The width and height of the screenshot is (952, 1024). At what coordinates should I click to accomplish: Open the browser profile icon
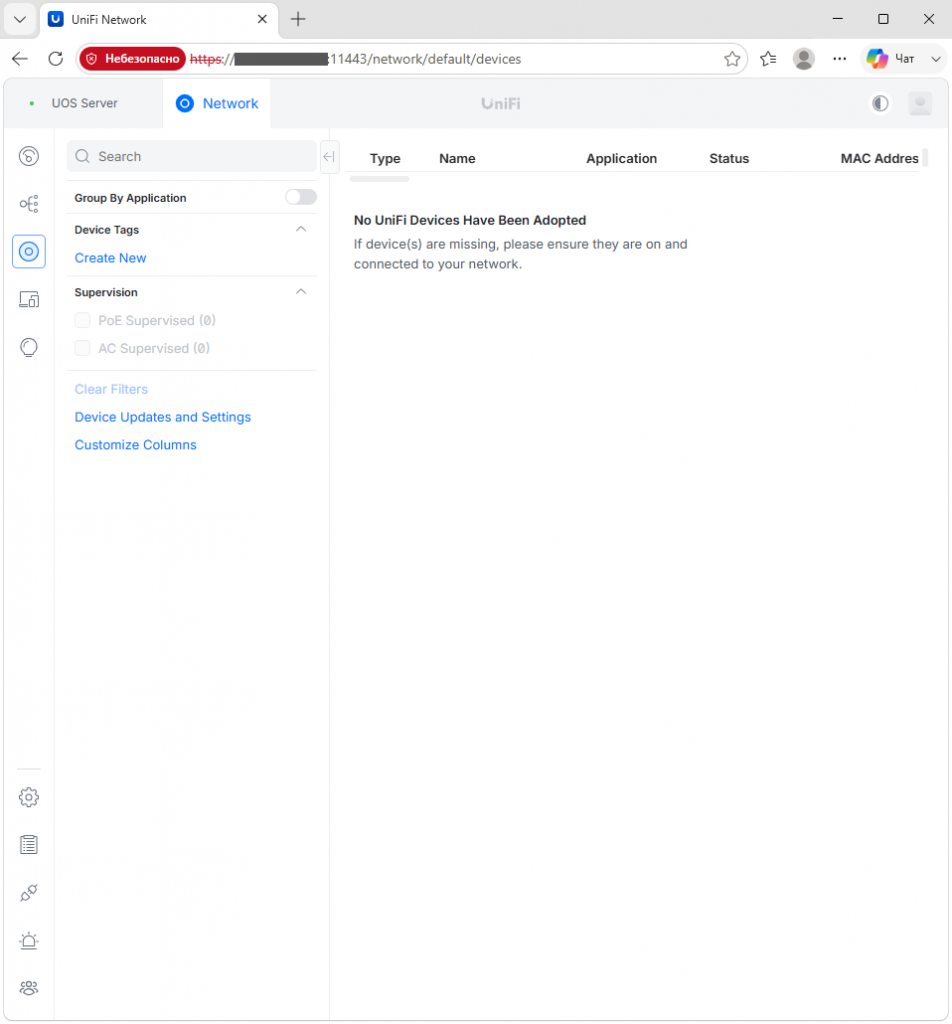point(804,59)
